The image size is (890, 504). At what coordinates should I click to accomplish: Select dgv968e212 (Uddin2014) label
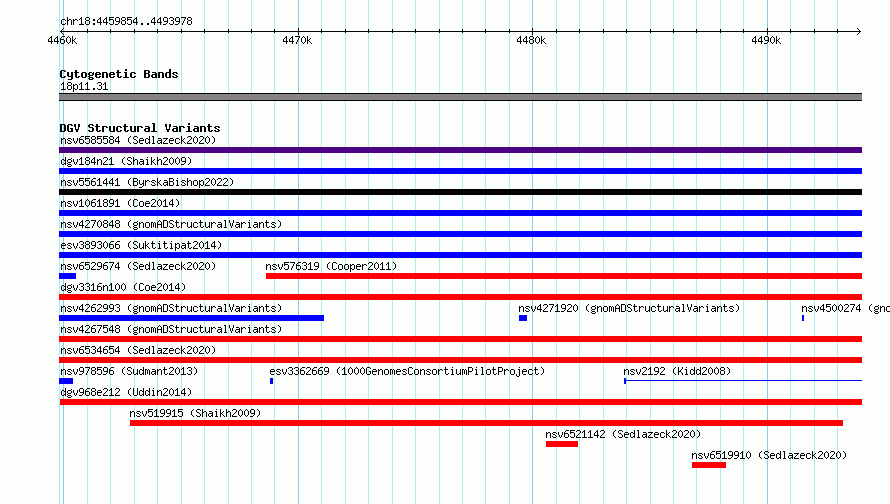[x=126, y=392]
